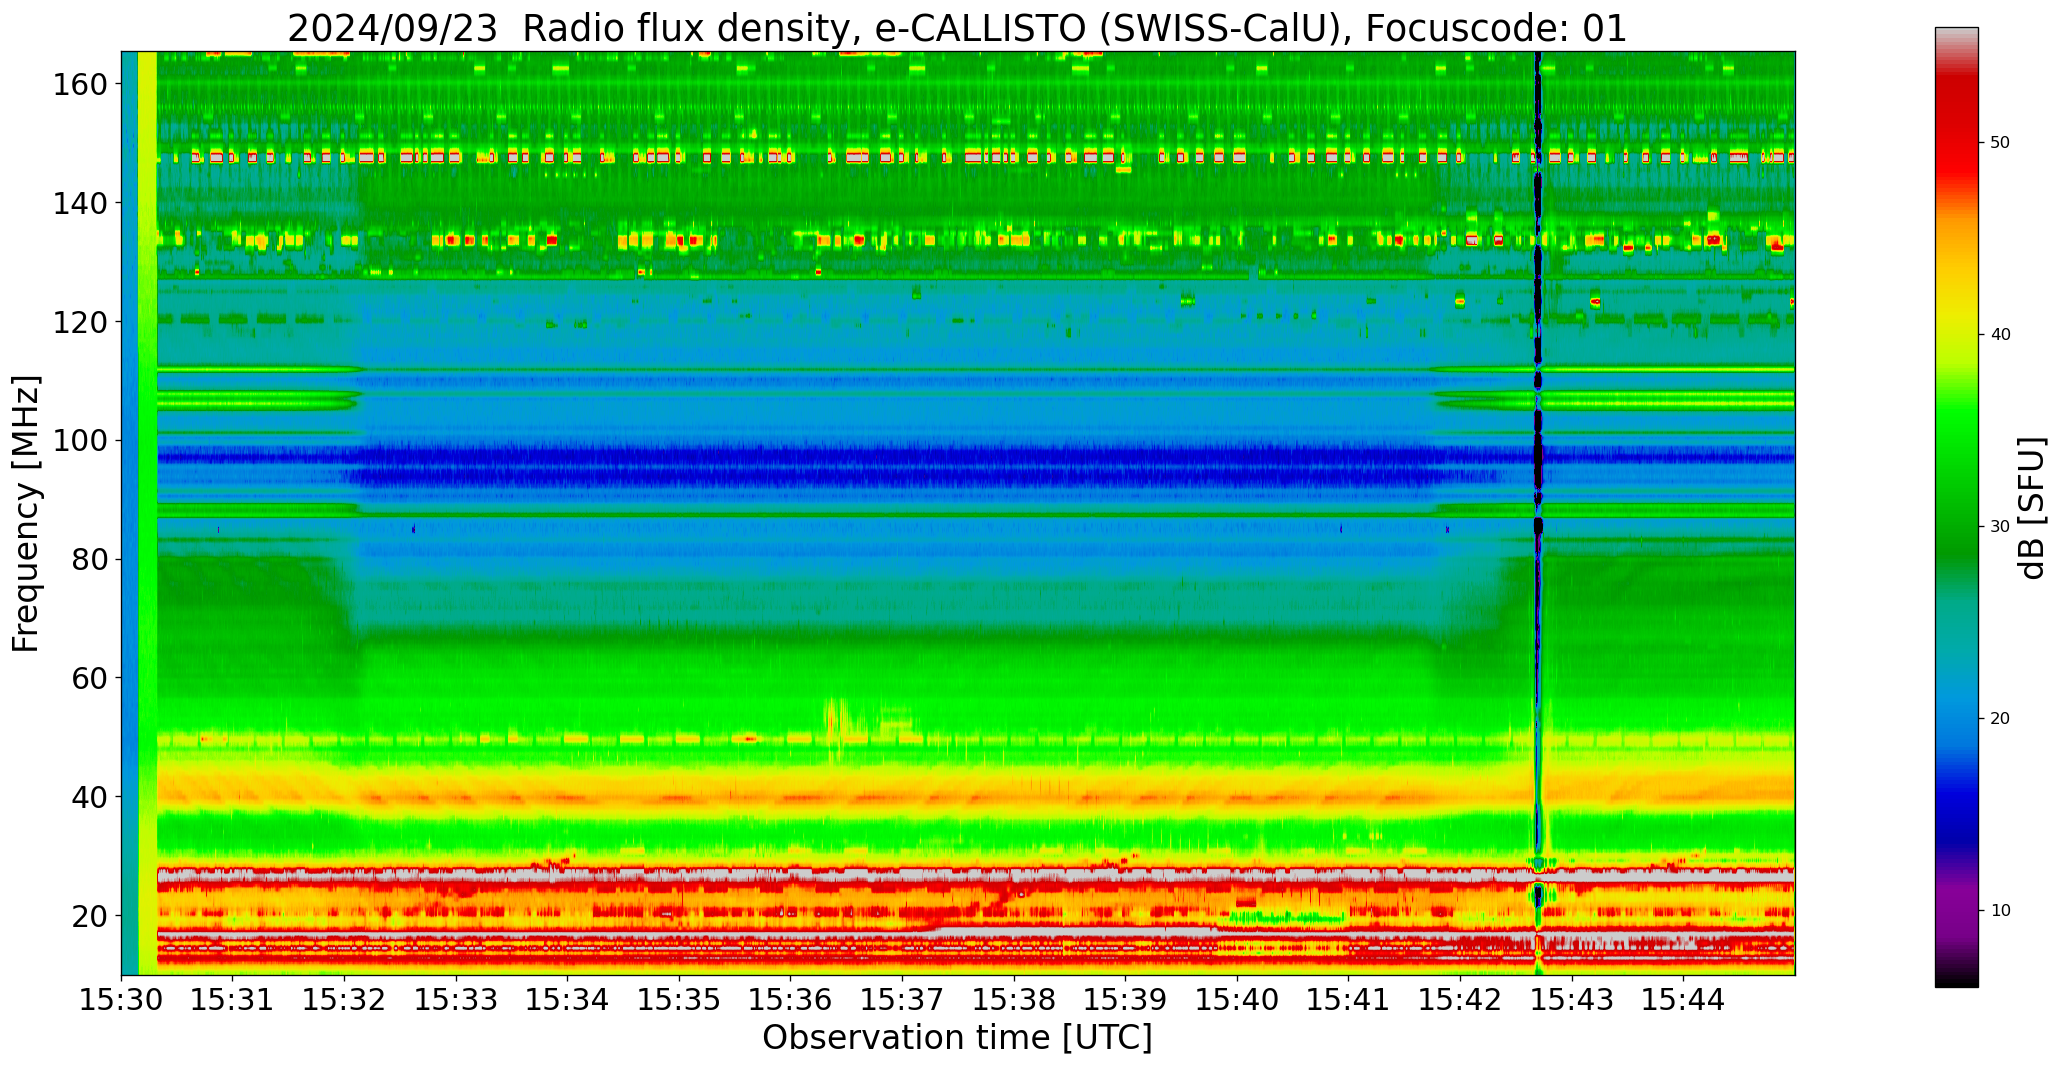Click the 160 frequency tick label
The width and height of the screenshot is (2062, 1067).
[x=79, y=84]
